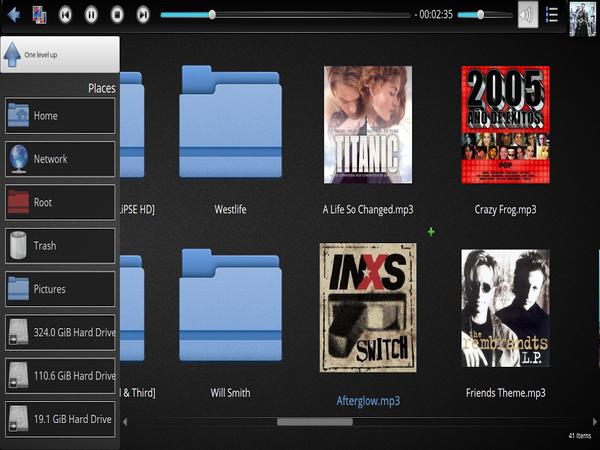Seek using the playback progress bar
Viewport: 600px width, 450px height.
tap(285, 15)
